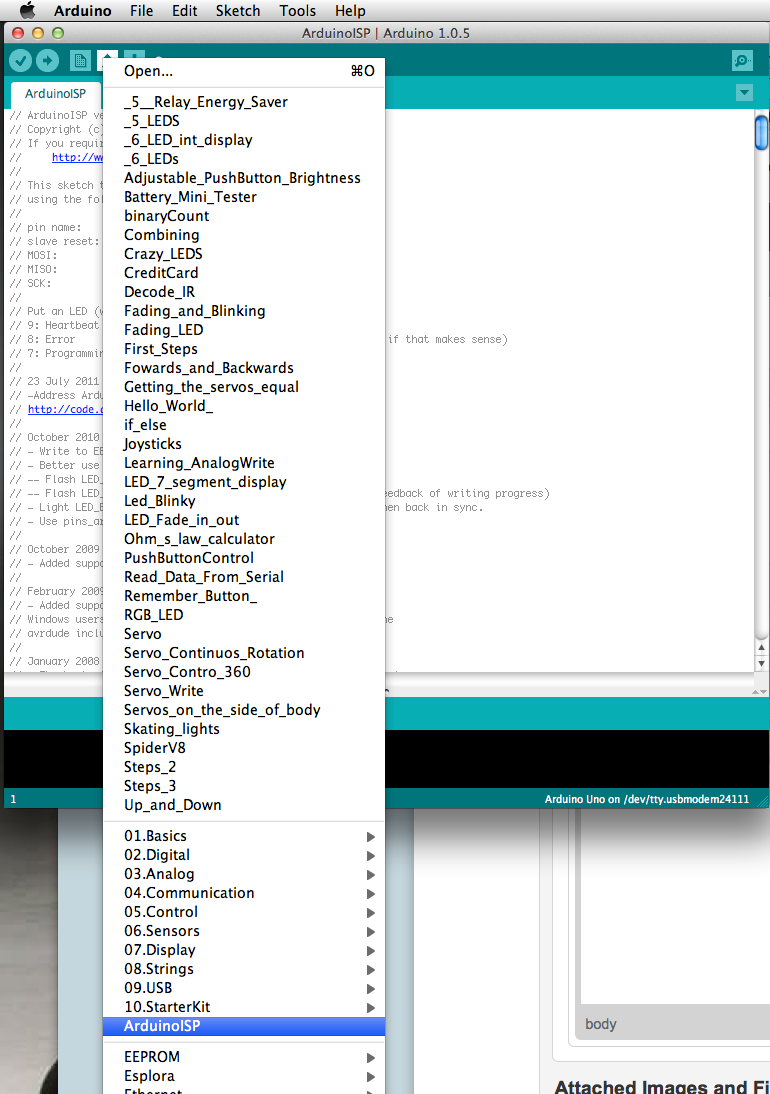Open the Decode_IR sketch
The height and width of the screenshot is (1094, 770).
click(x=244, y=292)
